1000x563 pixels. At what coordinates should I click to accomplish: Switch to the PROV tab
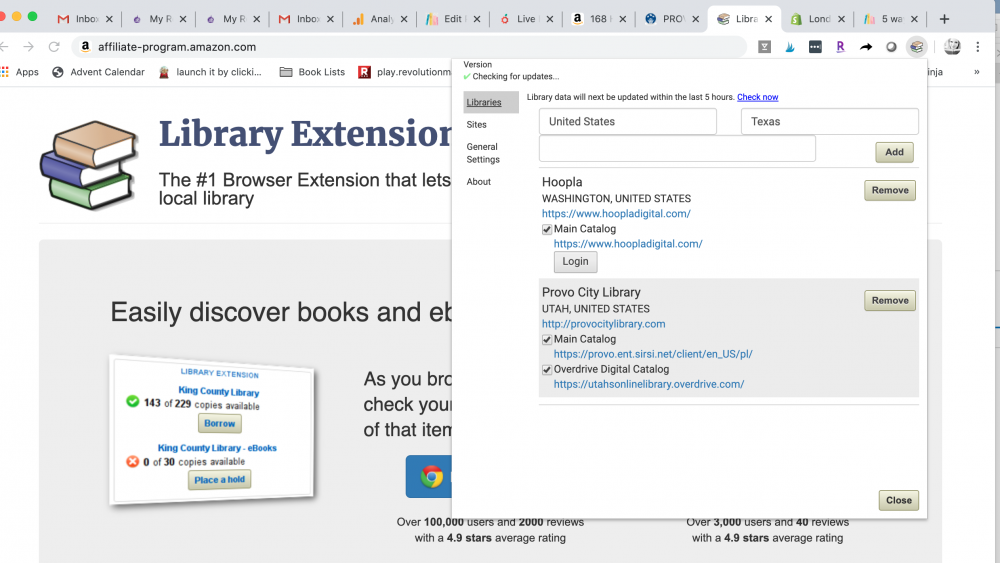(672, 19)
